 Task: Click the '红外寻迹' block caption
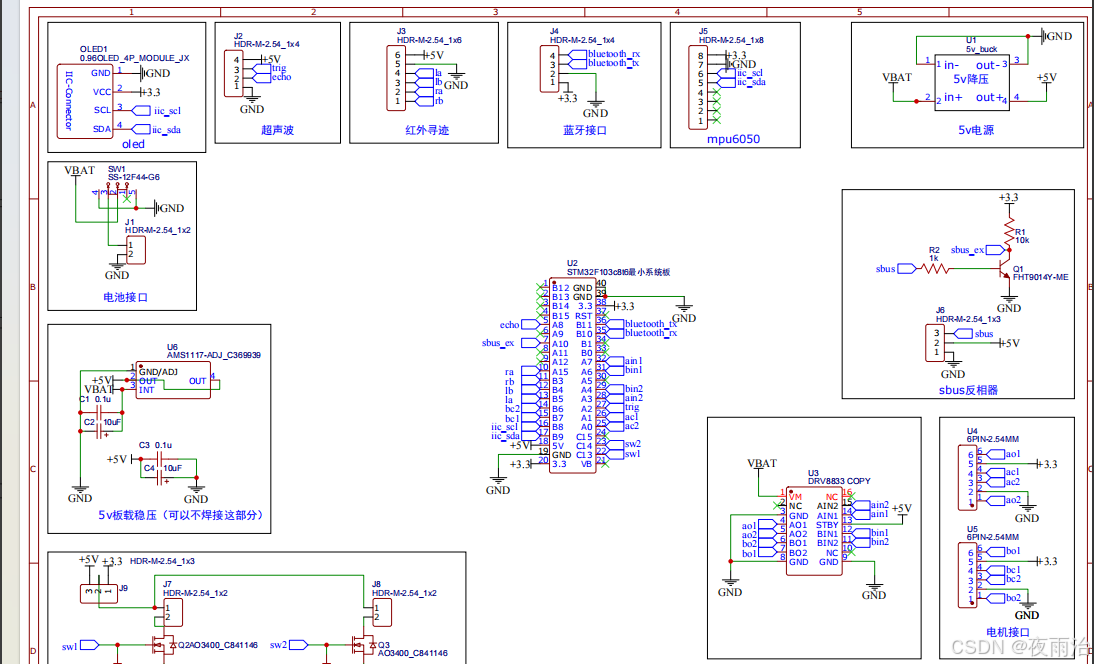point(427,130)
